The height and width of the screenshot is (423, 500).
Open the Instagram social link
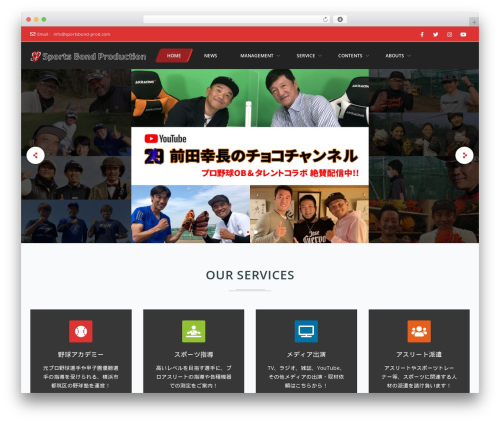449,34
